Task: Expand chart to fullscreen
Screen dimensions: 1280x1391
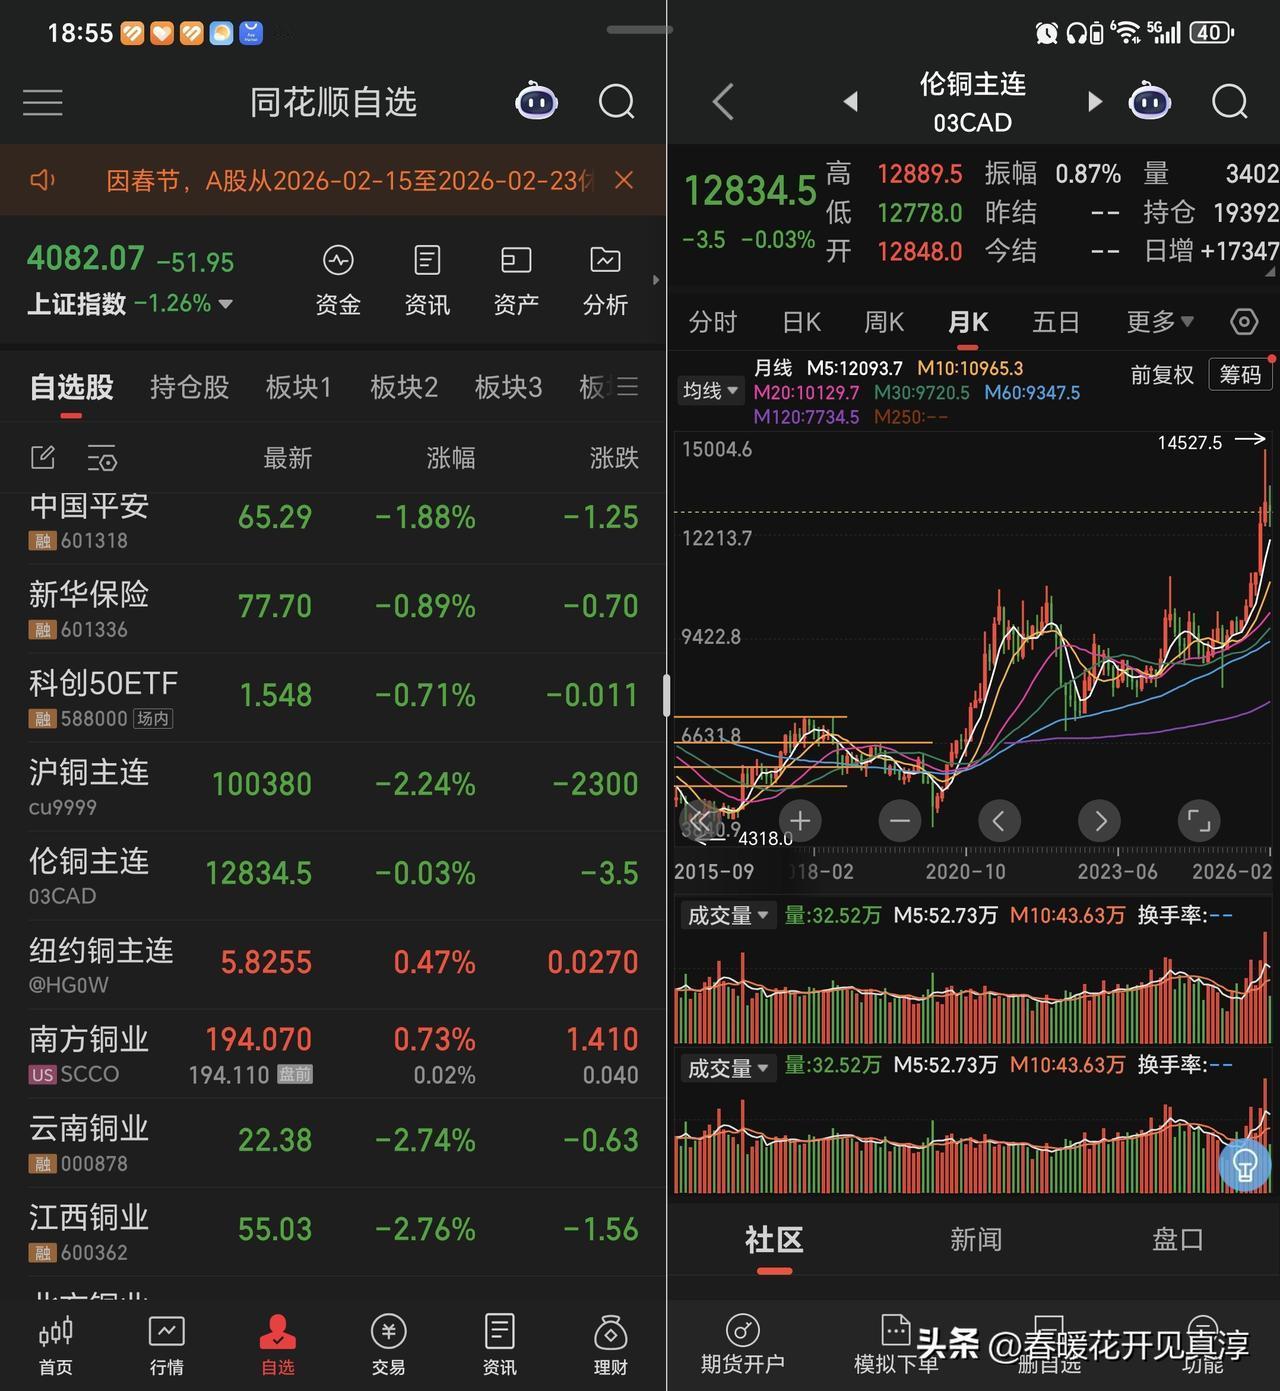Action: [1199, 821]
